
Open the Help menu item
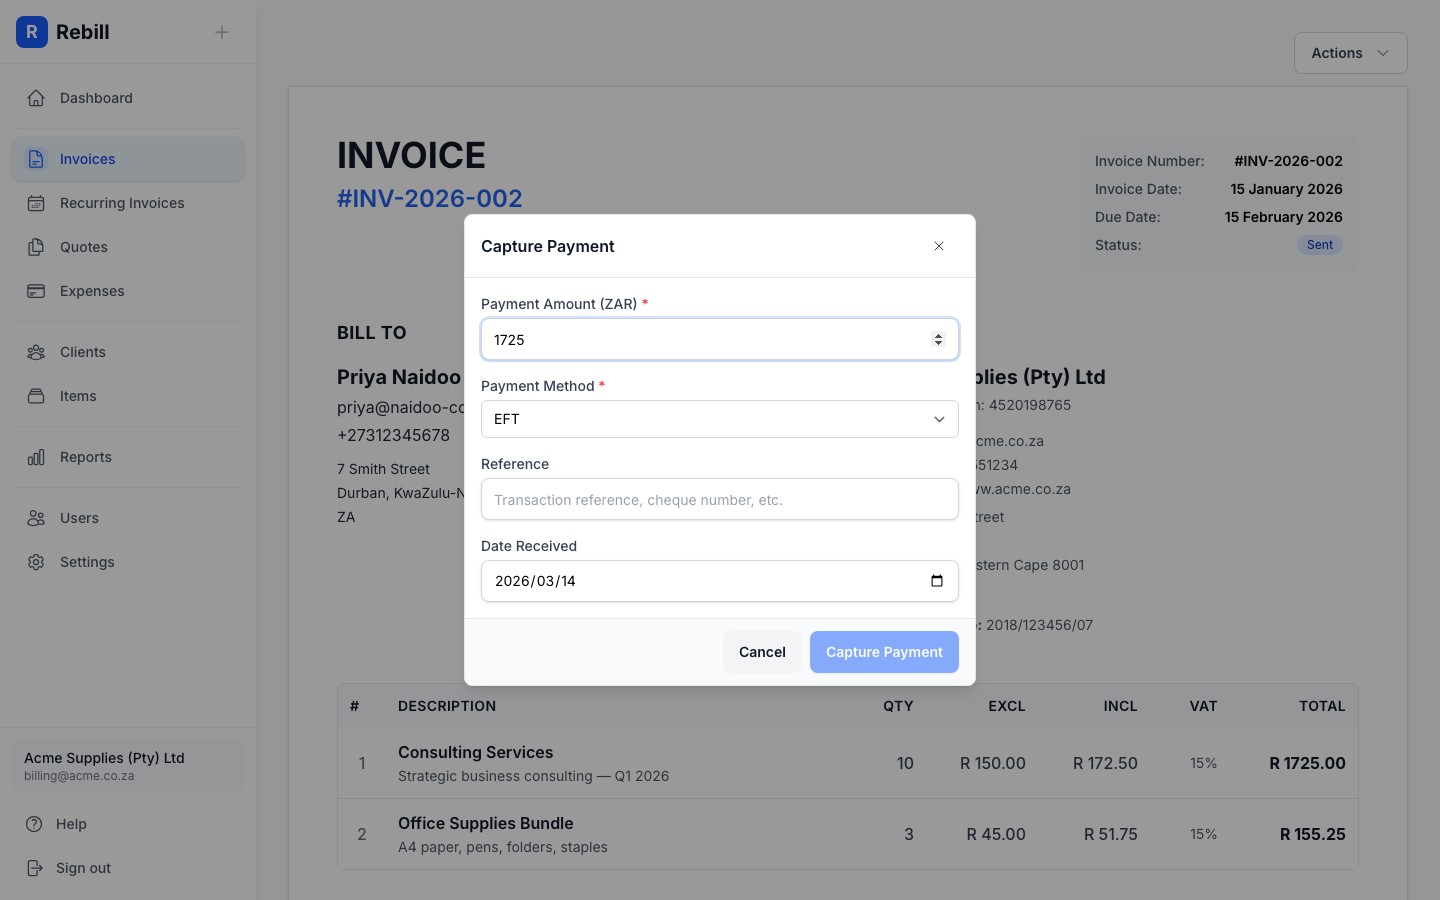(x=70, y=824)
